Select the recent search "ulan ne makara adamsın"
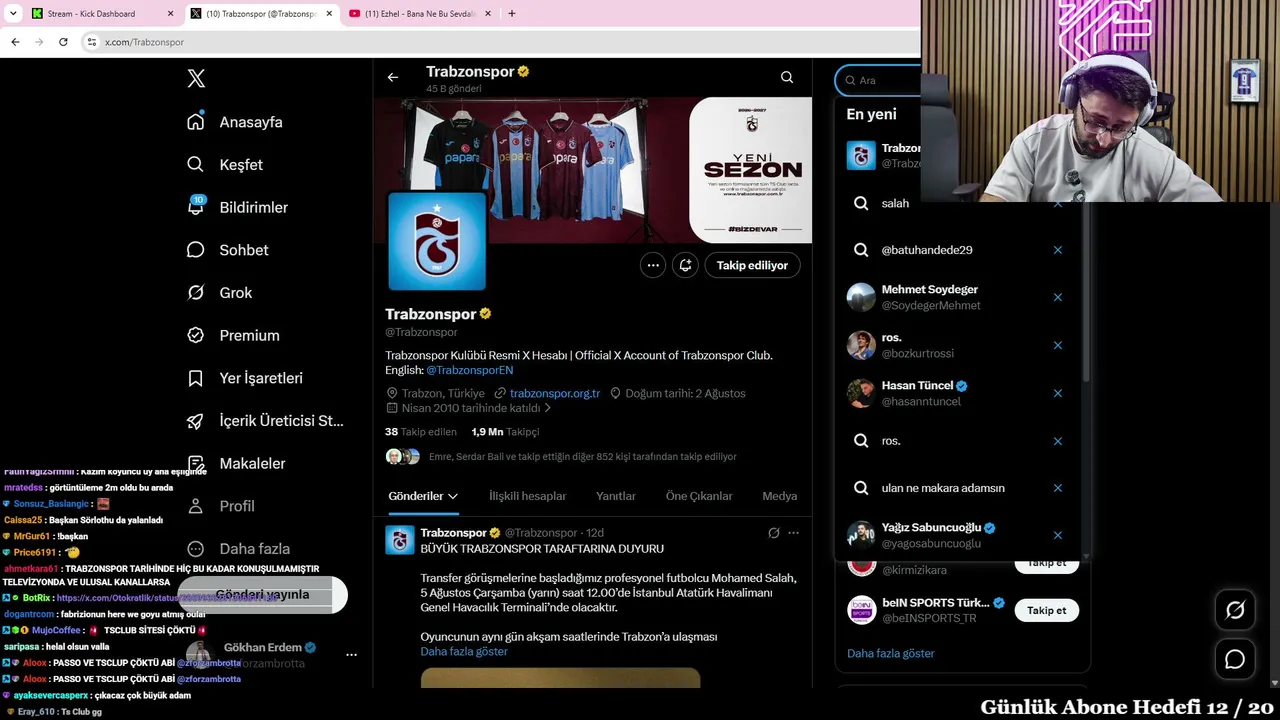The width and height of the screenshot is (1280, 720). tap(943, 488)
